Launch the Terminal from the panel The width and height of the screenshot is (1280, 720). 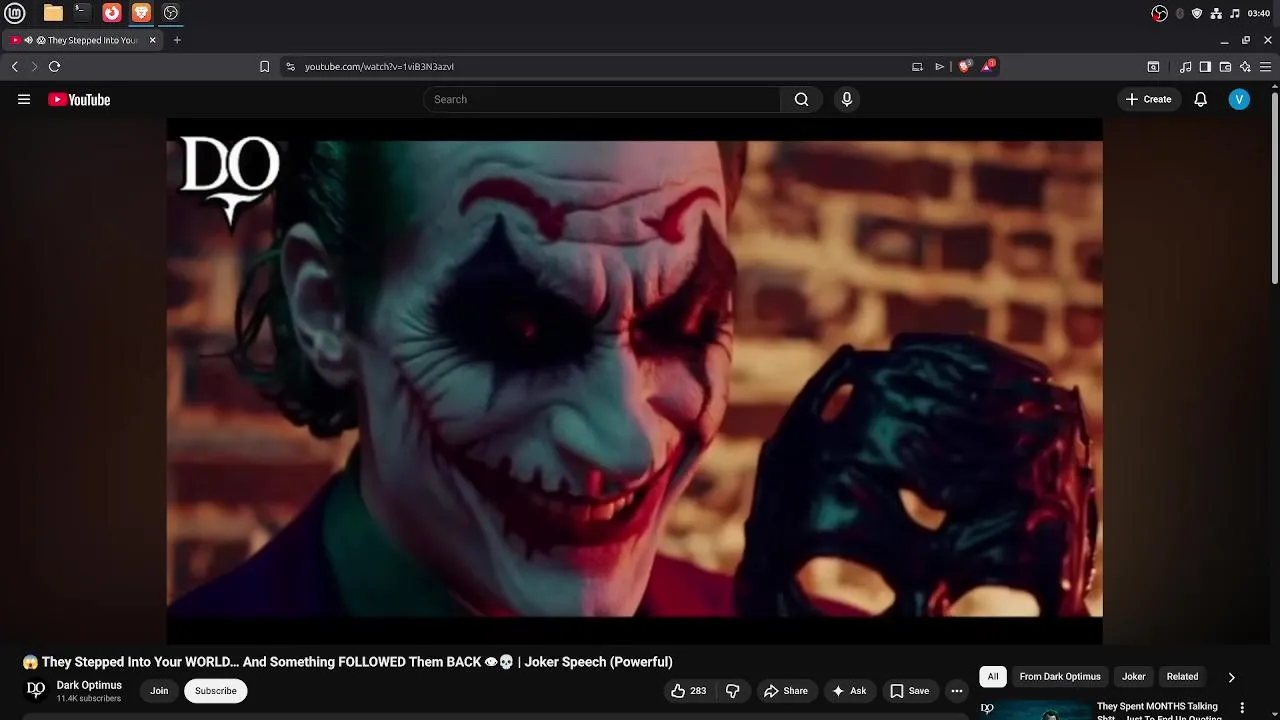(82, 13)
